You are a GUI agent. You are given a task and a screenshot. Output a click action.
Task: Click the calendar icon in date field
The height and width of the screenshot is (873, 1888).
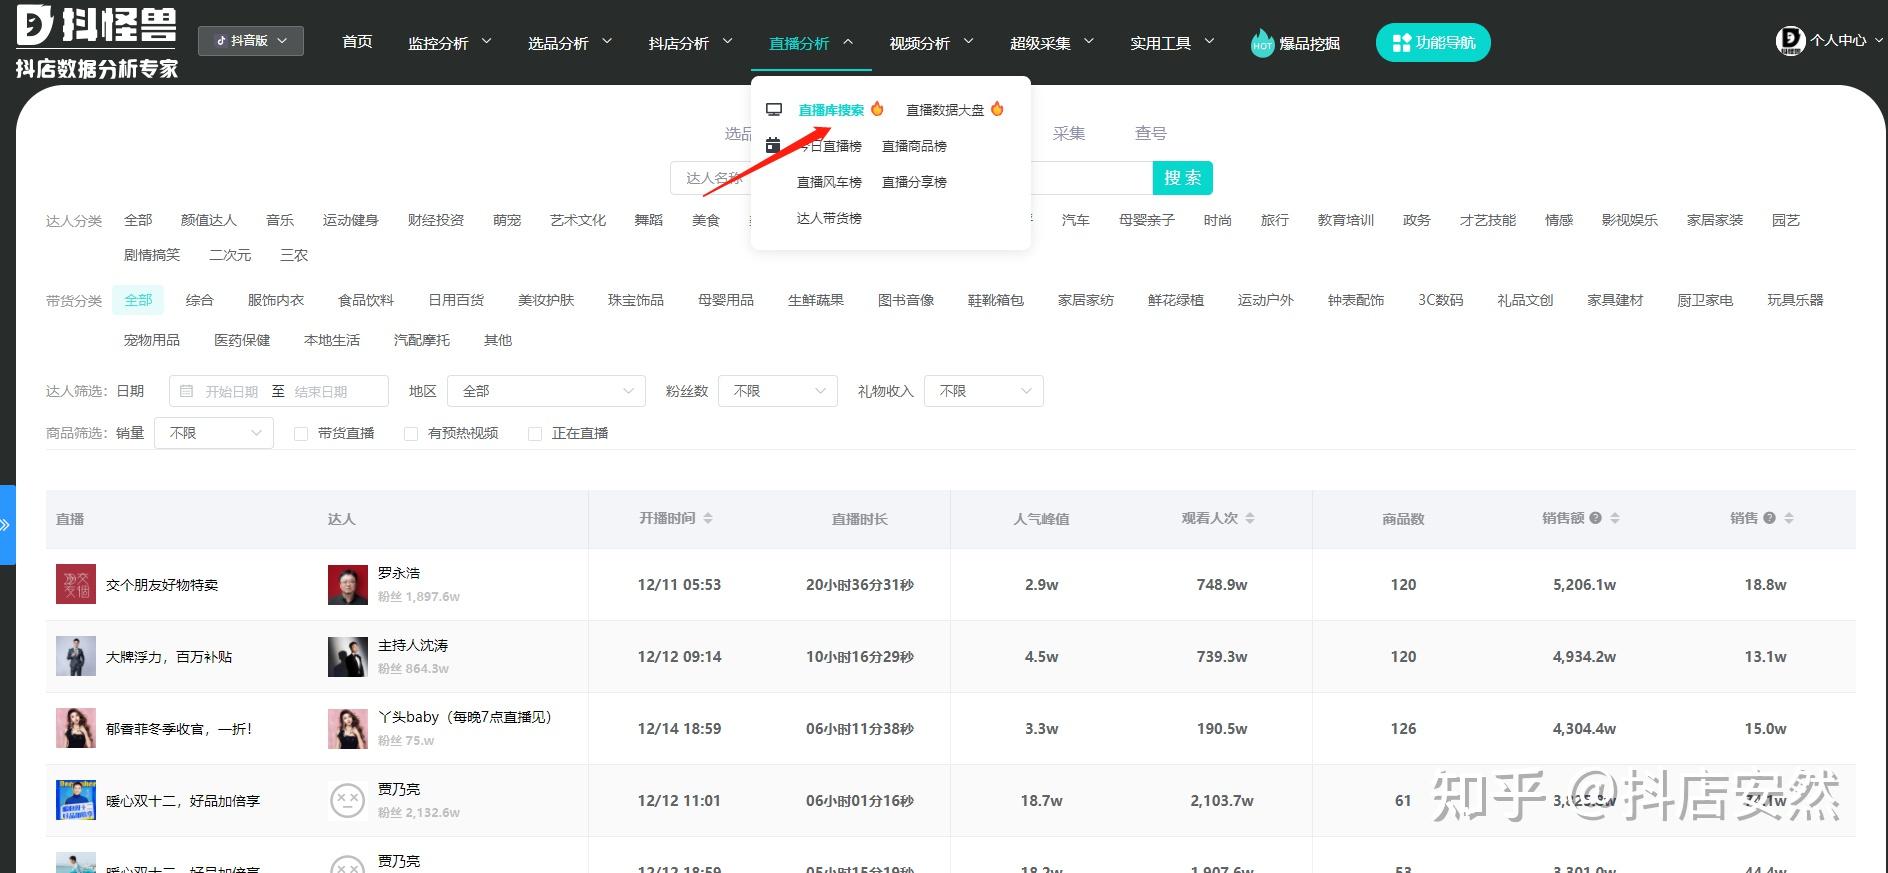(187, 391)
